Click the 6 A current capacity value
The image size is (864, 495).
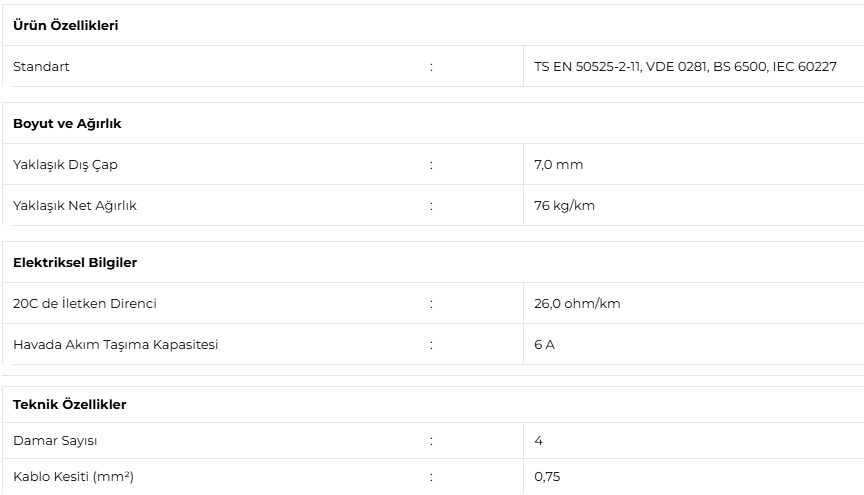[x=544, y=345]
